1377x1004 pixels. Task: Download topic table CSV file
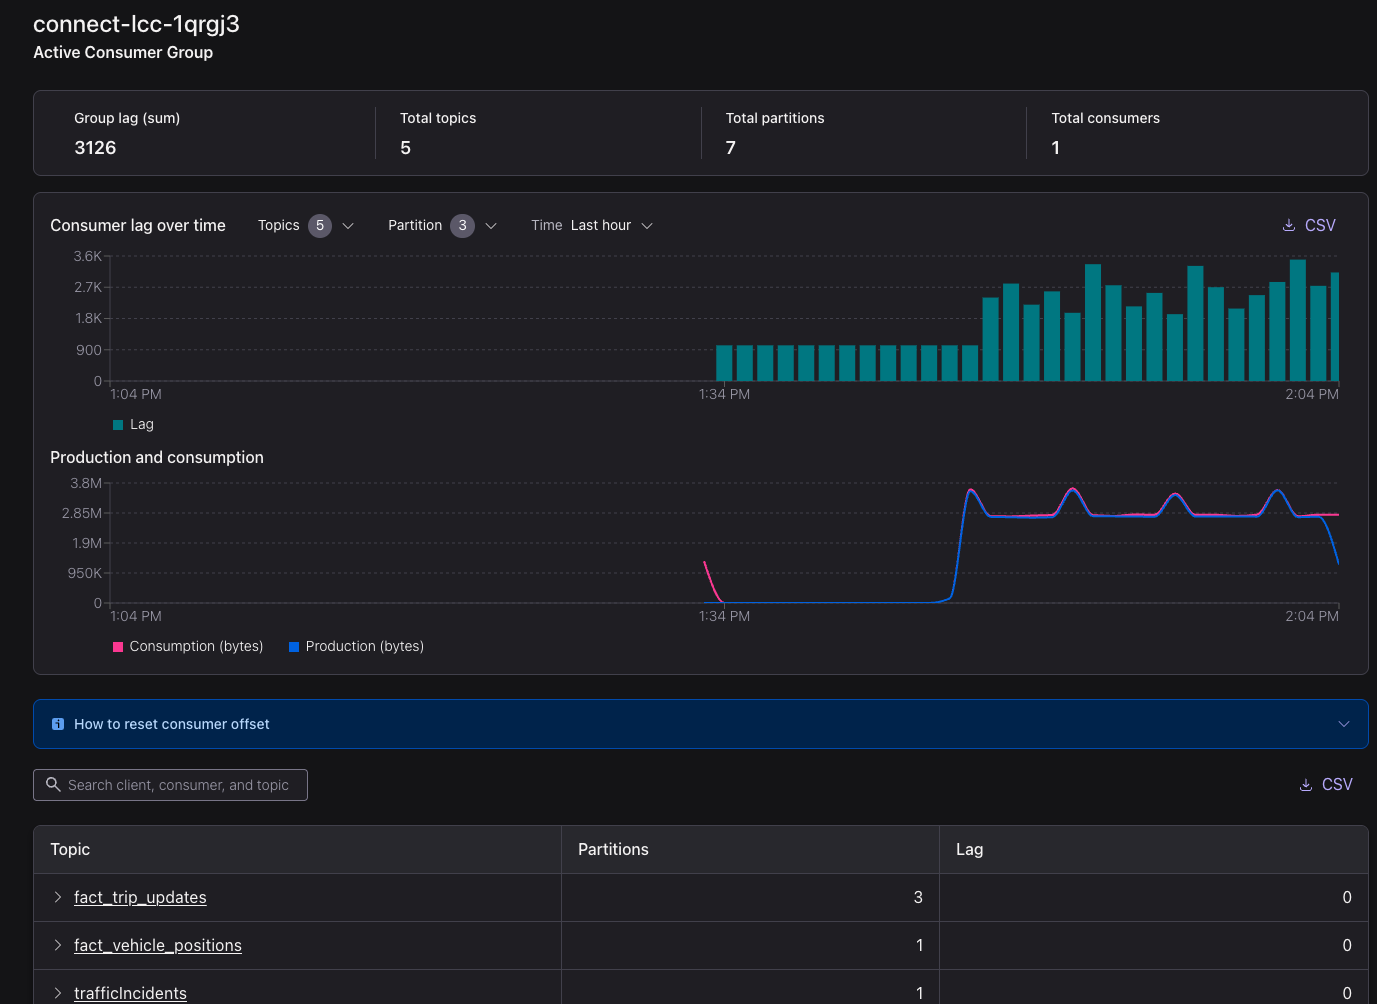pyautogui.click(x=1325, y=785)
